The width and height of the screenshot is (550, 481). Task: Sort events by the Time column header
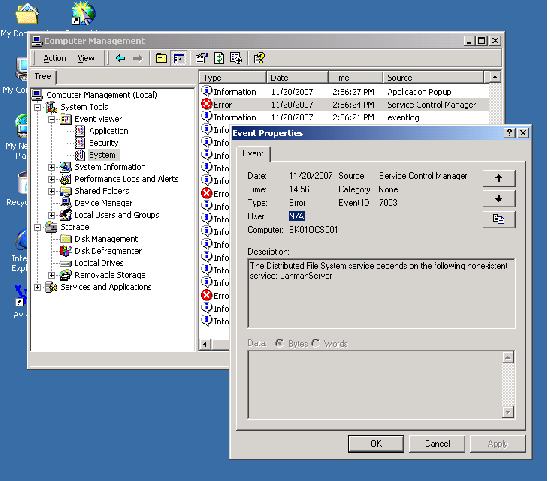click(355, 78)
